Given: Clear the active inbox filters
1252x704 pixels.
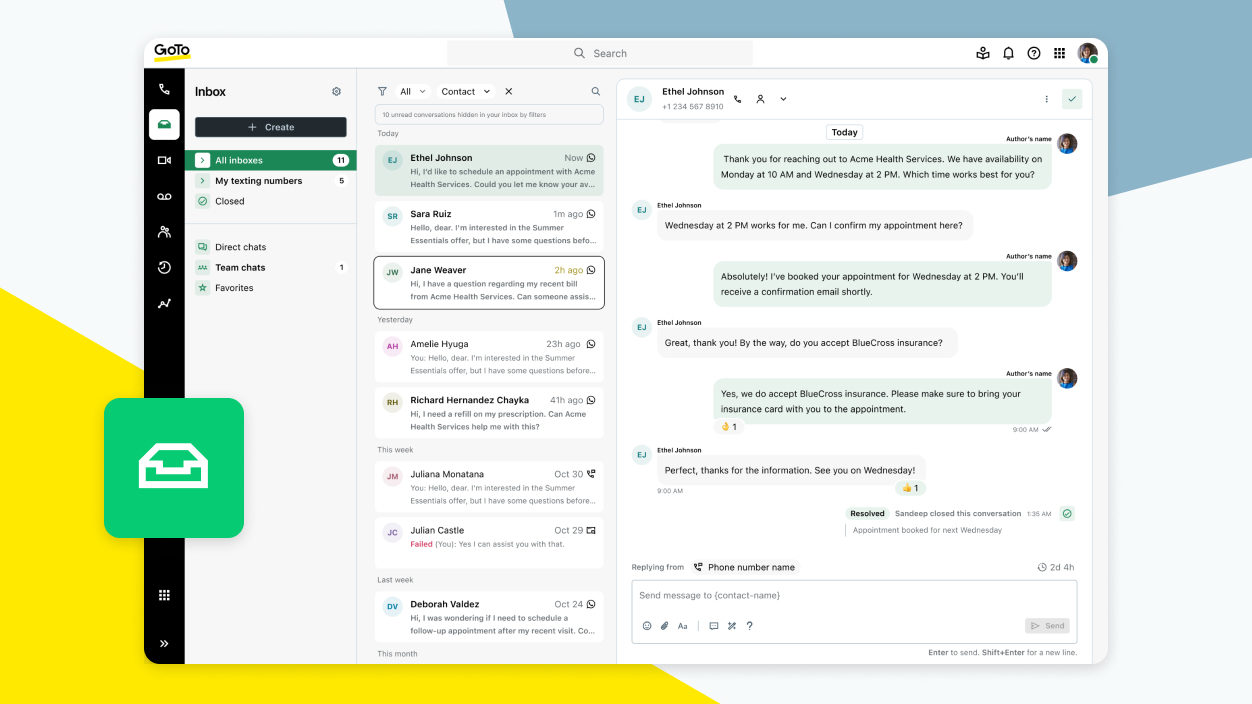Looking at the screenshot, I should click(x=508, y=92).
